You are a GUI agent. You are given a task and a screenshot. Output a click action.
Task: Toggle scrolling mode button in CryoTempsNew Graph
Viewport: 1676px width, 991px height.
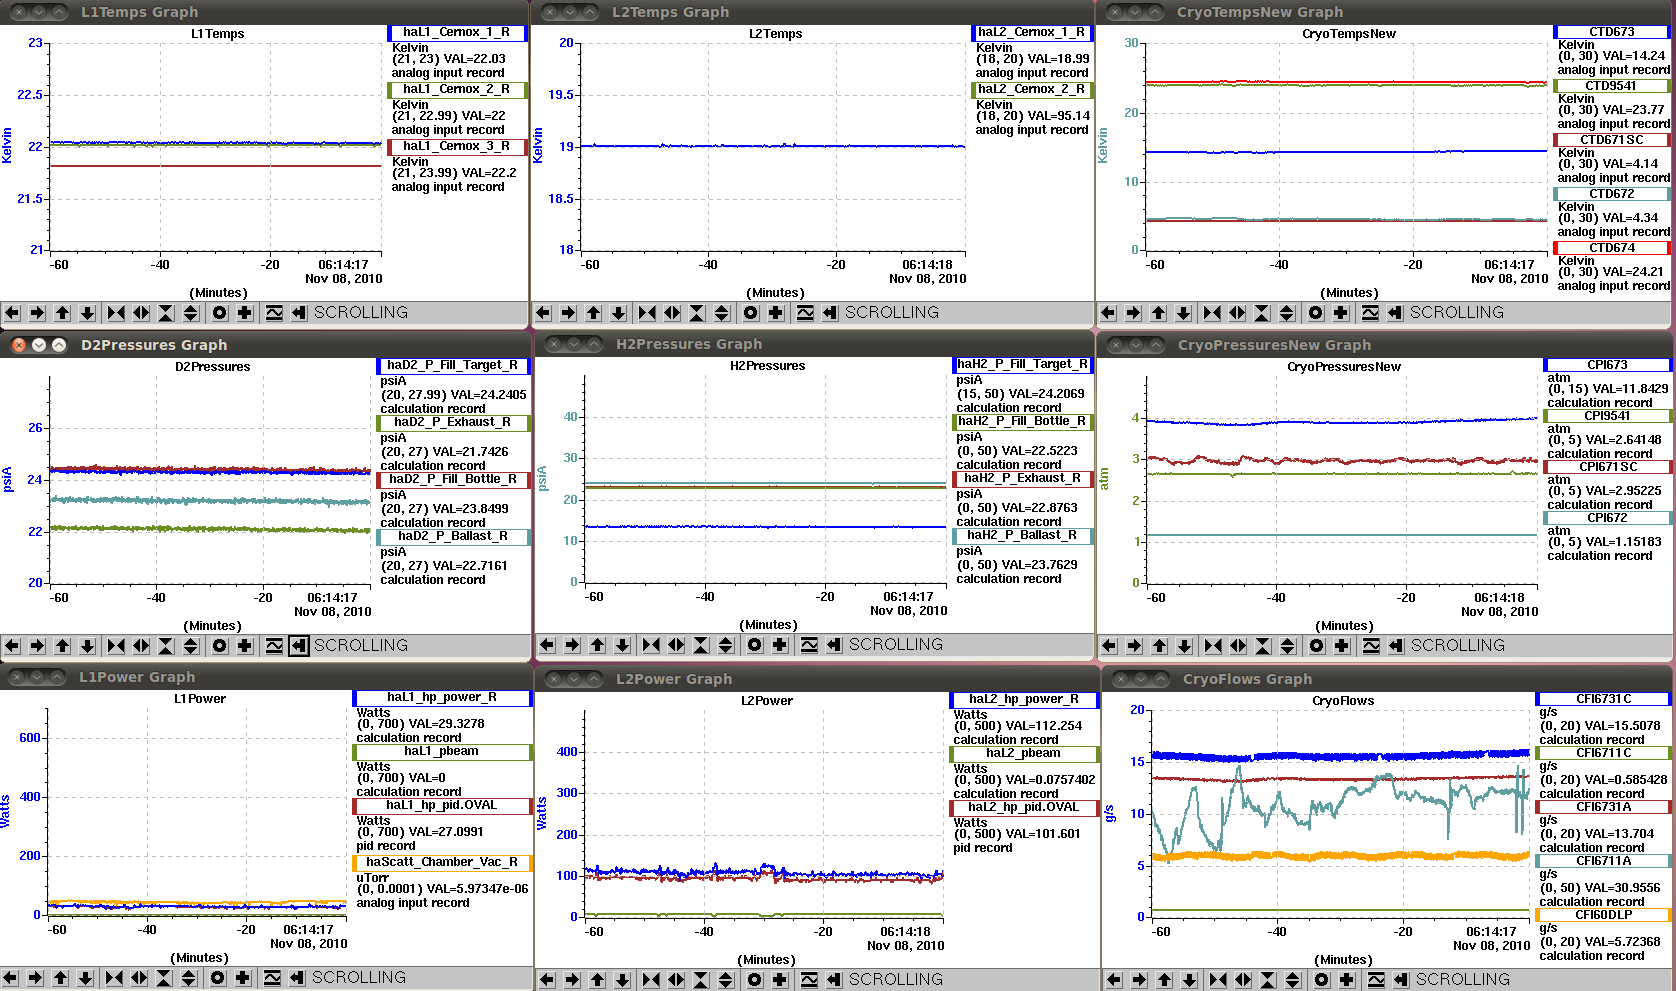tap(1395, 313)
